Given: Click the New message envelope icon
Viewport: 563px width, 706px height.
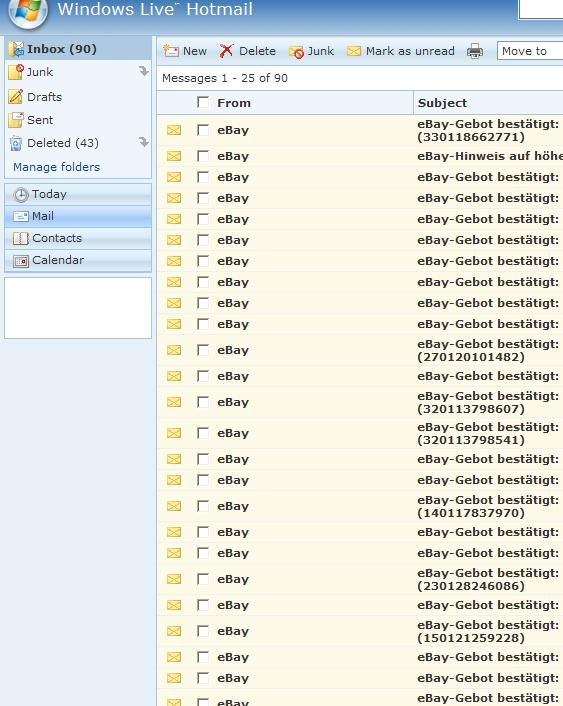Looking at the screenshot, I should coord(171,51).
